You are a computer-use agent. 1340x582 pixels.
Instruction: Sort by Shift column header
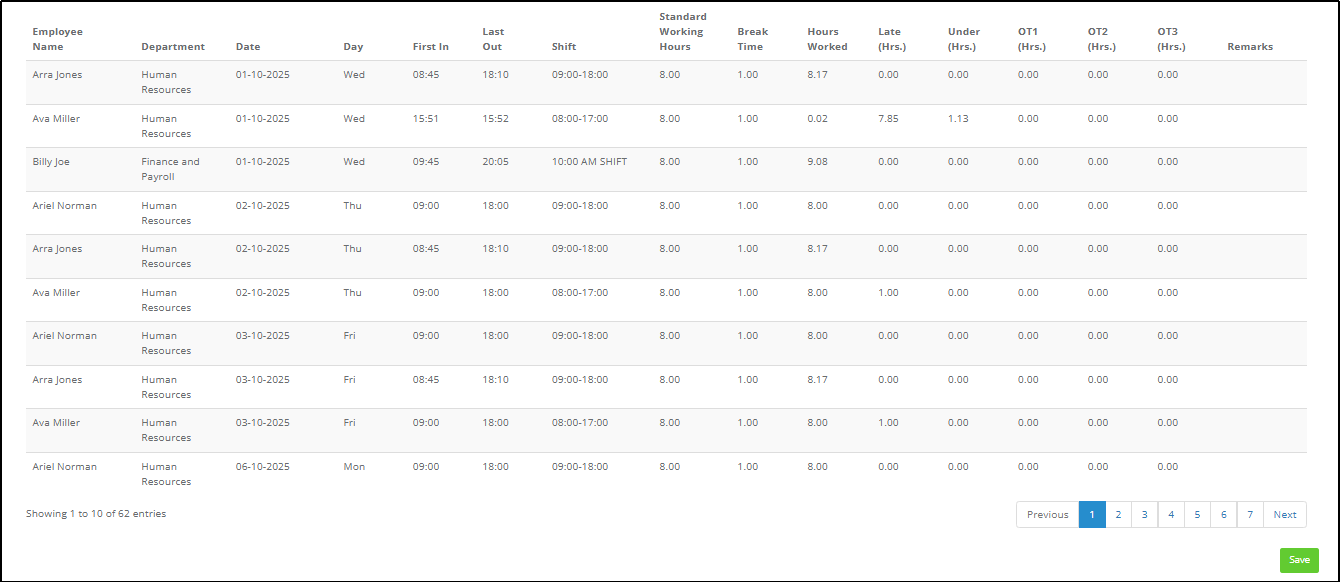(564, 47)
